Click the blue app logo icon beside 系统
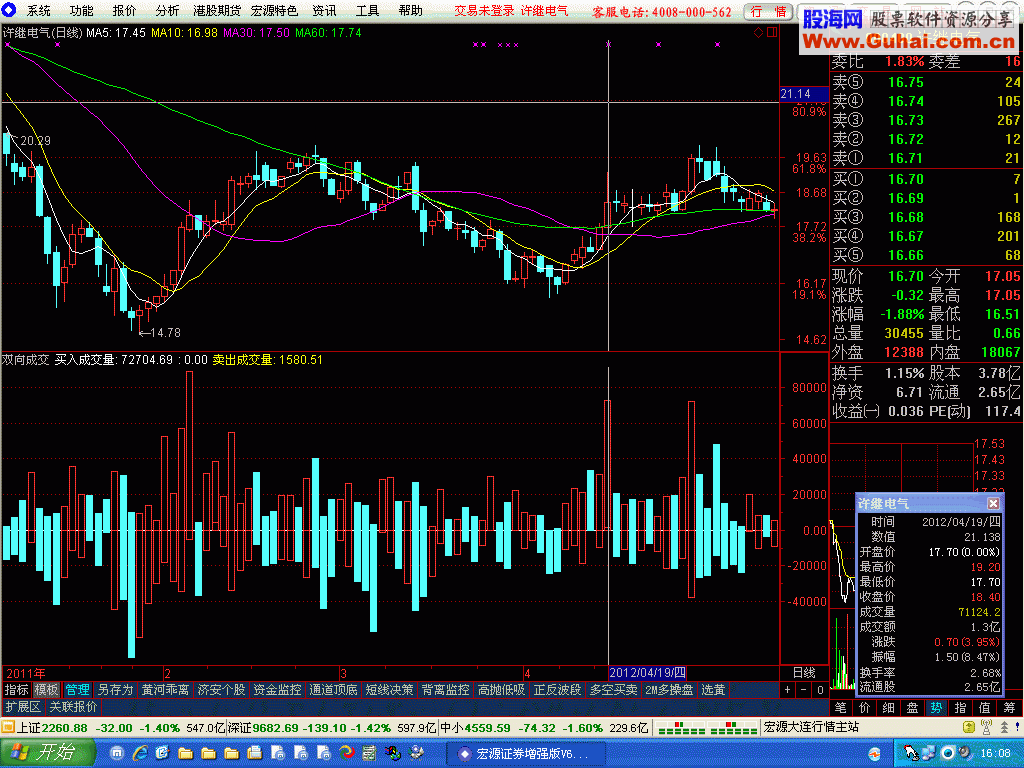The width and height of the screenshot is (1024, 768). [9, 10]
